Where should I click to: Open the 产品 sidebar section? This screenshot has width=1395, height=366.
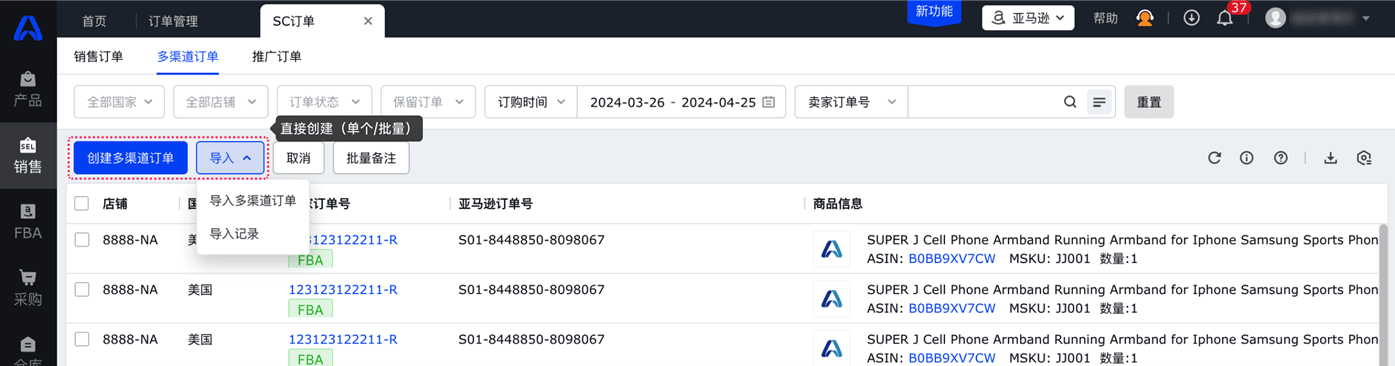[x=28, y=89]
